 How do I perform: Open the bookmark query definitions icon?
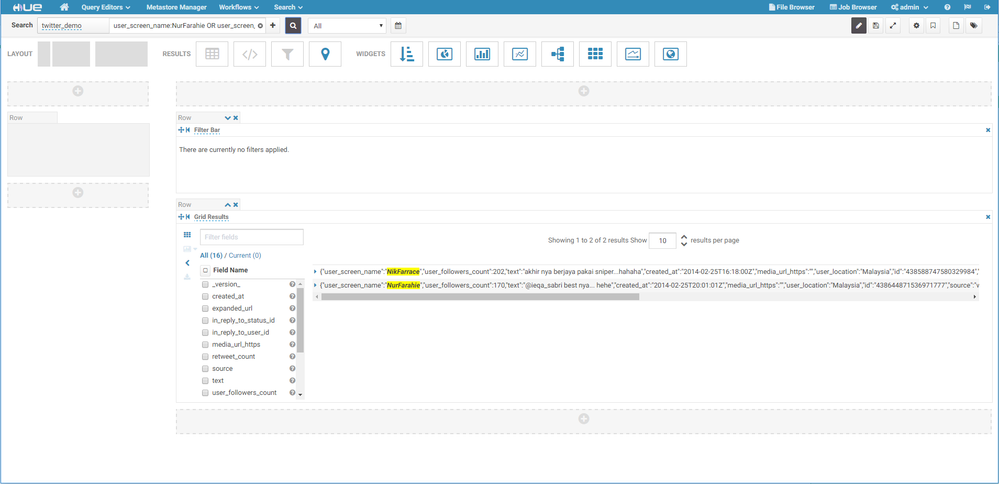pos(933,25)
